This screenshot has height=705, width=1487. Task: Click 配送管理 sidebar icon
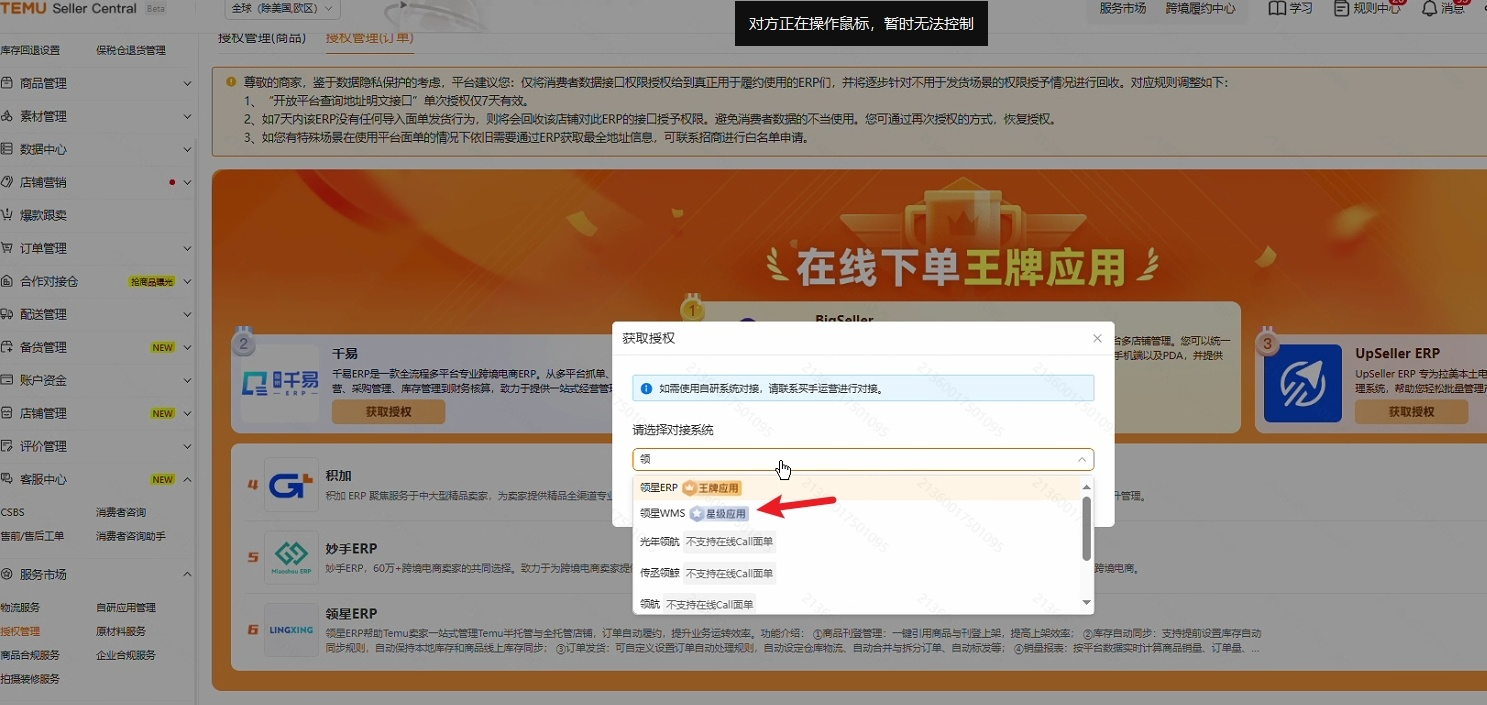click(x=7, y=314)
